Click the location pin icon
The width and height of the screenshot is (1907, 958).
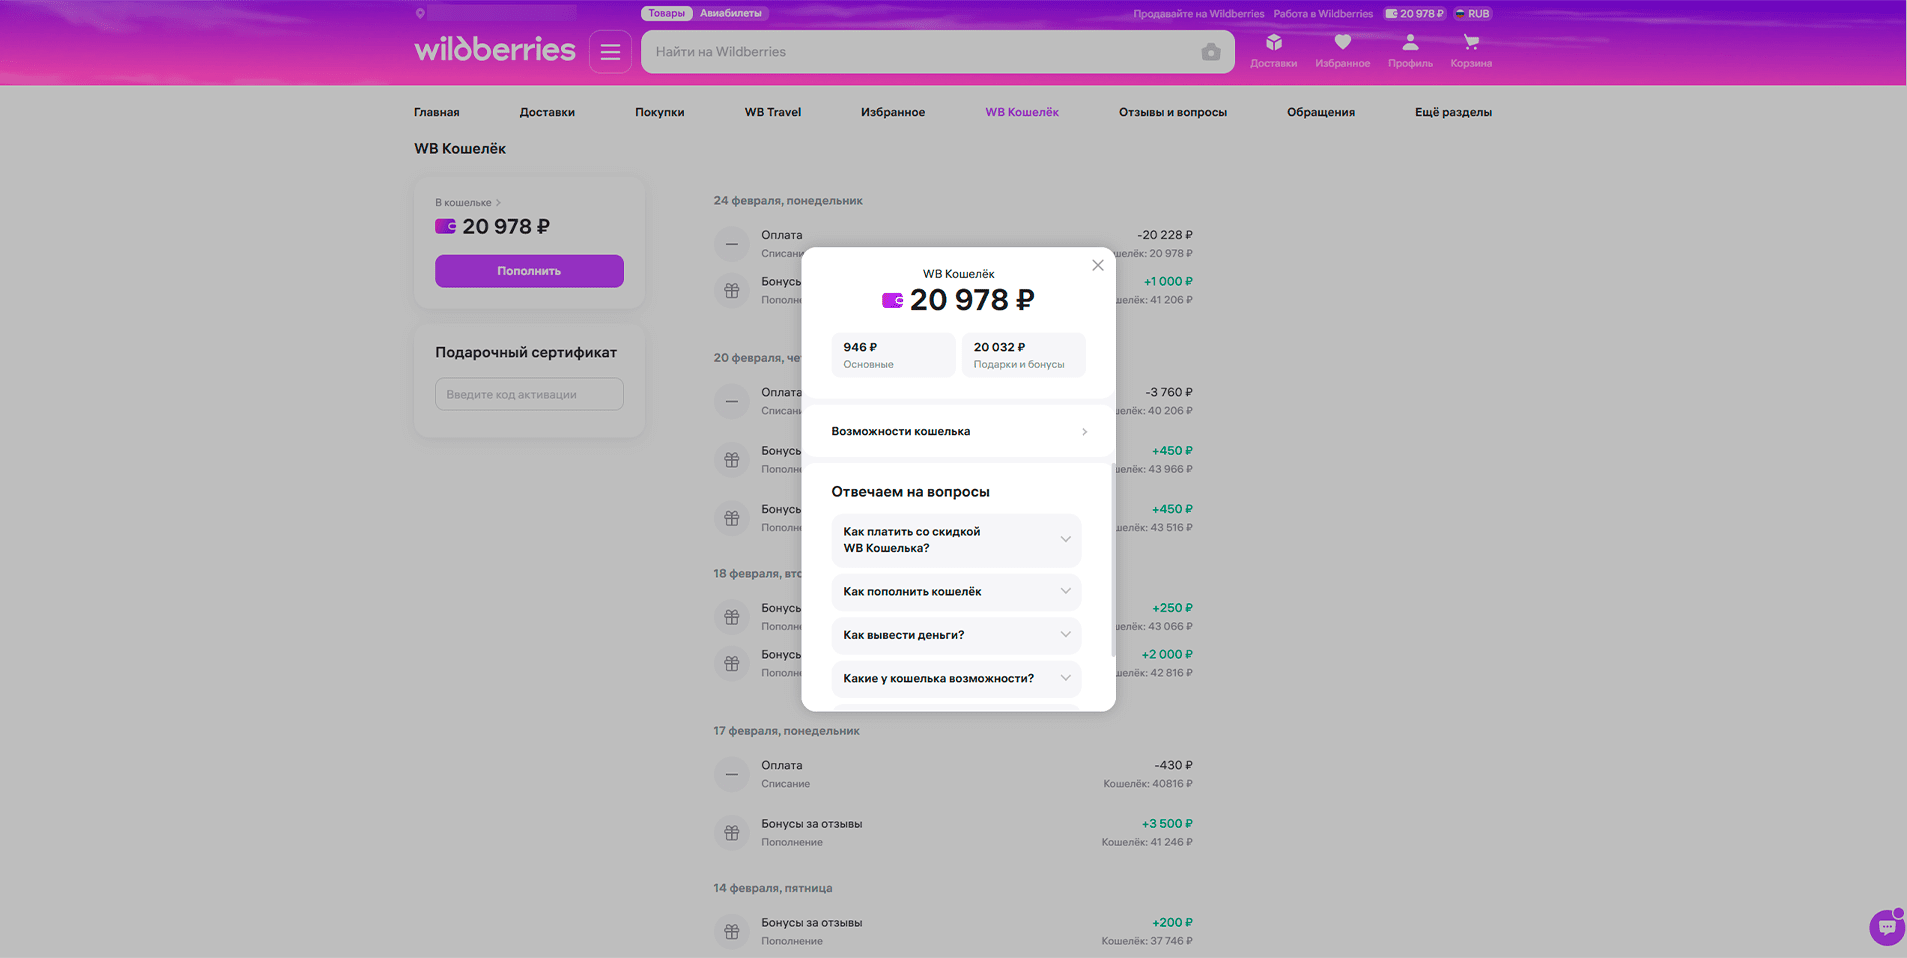coord(420,14)
